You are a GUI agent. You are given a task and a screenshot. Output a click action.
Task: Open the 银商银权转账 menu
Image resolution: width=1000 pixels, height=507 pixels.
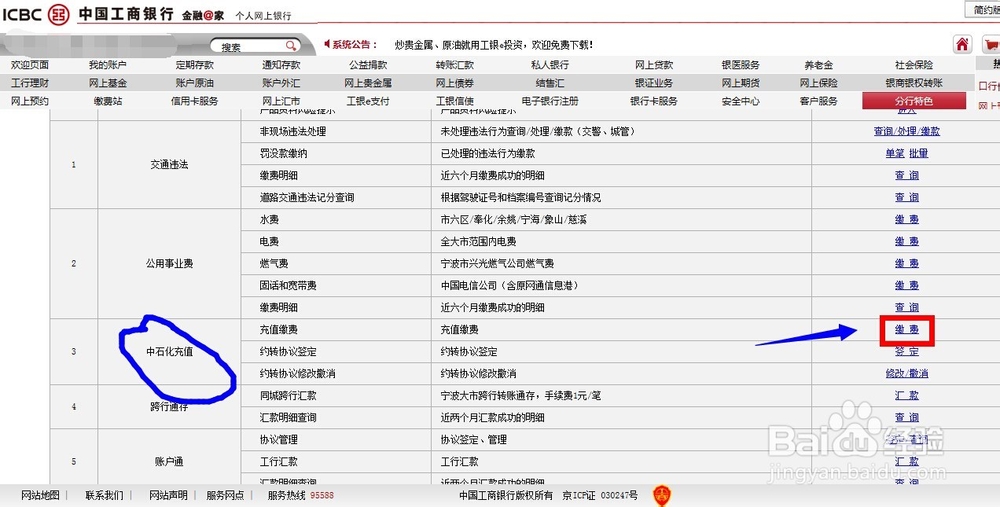pyautogui.click(x=914, y=83)
